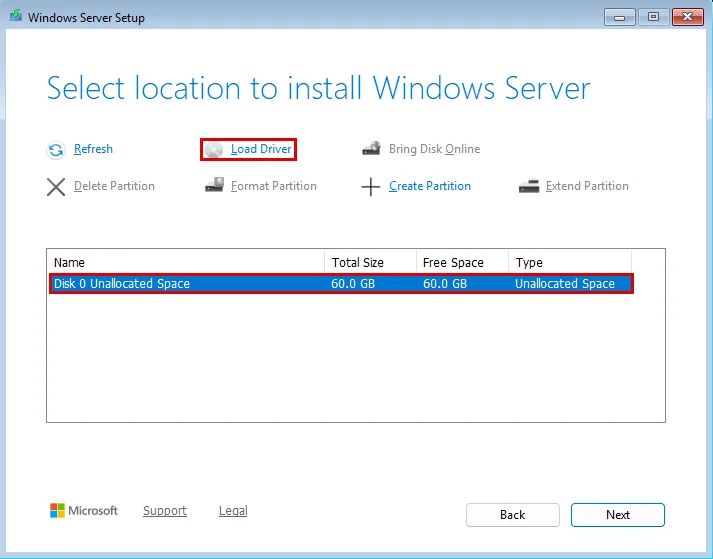Select the Disk 0 Unallocated Space row
The image size is (713, 559).
341,283
